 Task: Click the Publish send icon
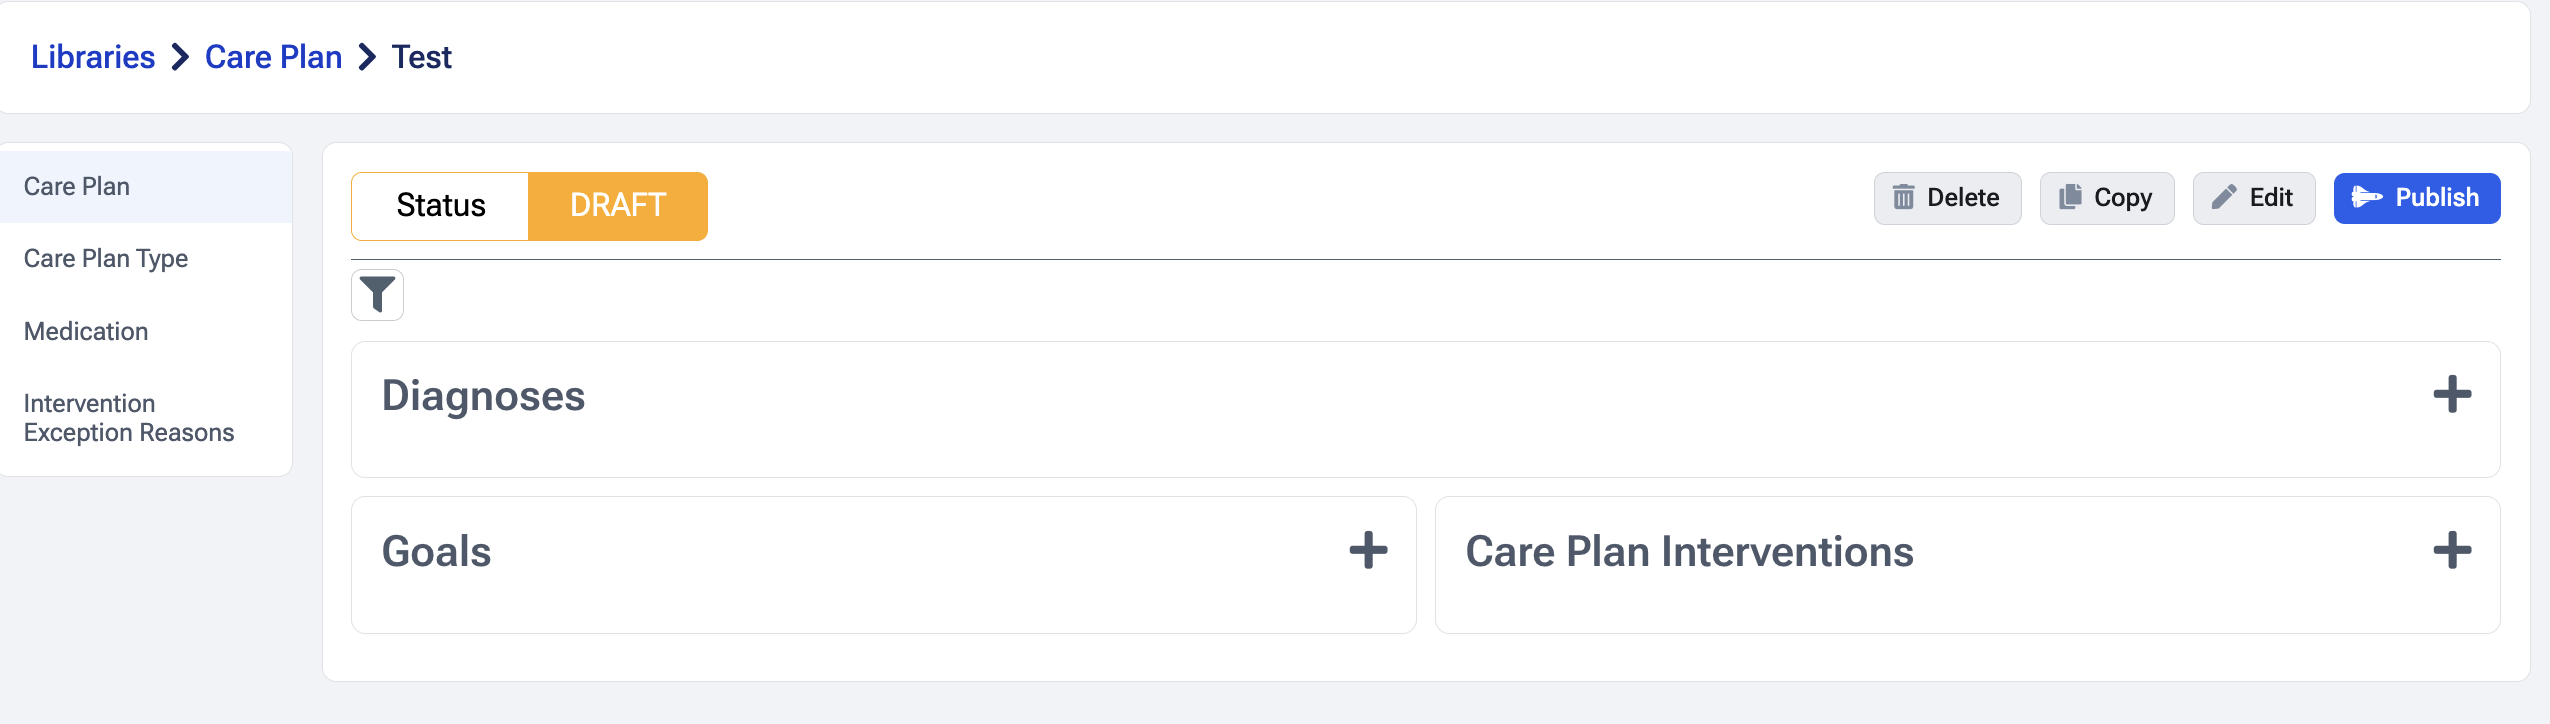click(2367, 198)
